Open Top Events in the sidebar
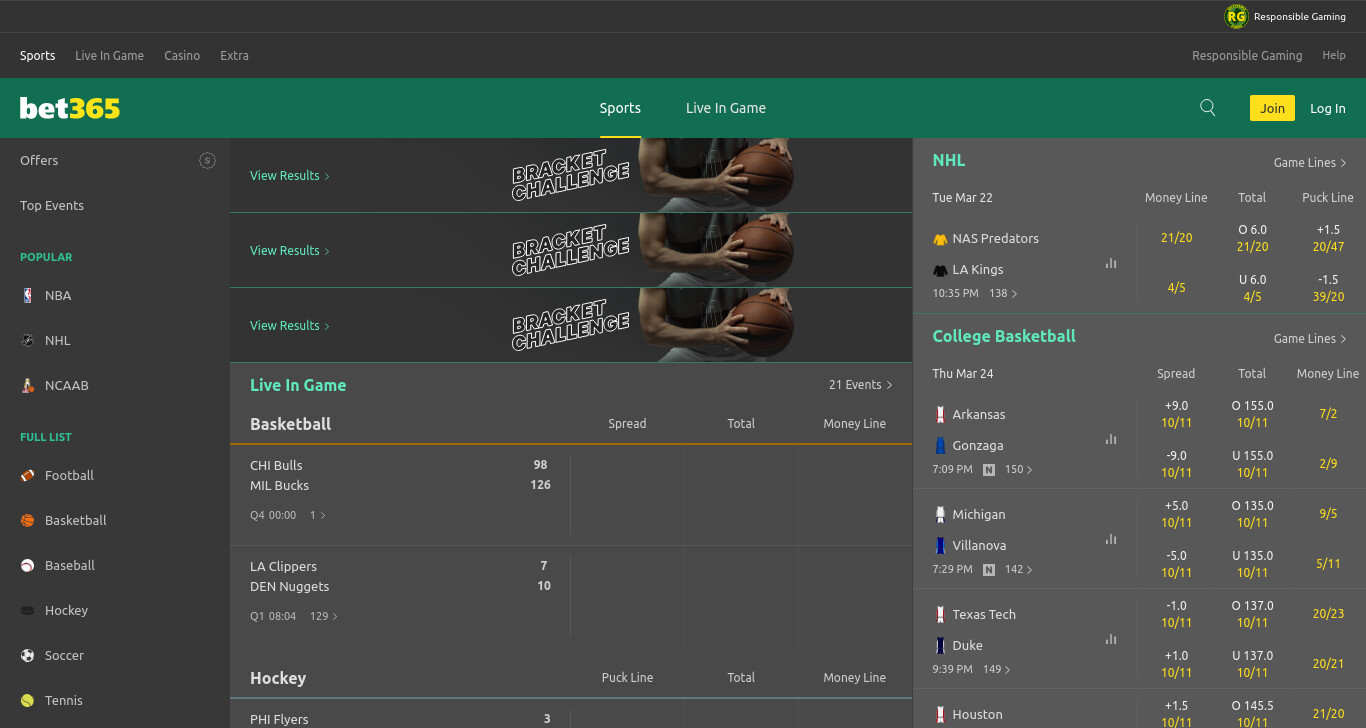This screenshot has width=1366, height=728. pyautogui.click(x=52, y=205)
